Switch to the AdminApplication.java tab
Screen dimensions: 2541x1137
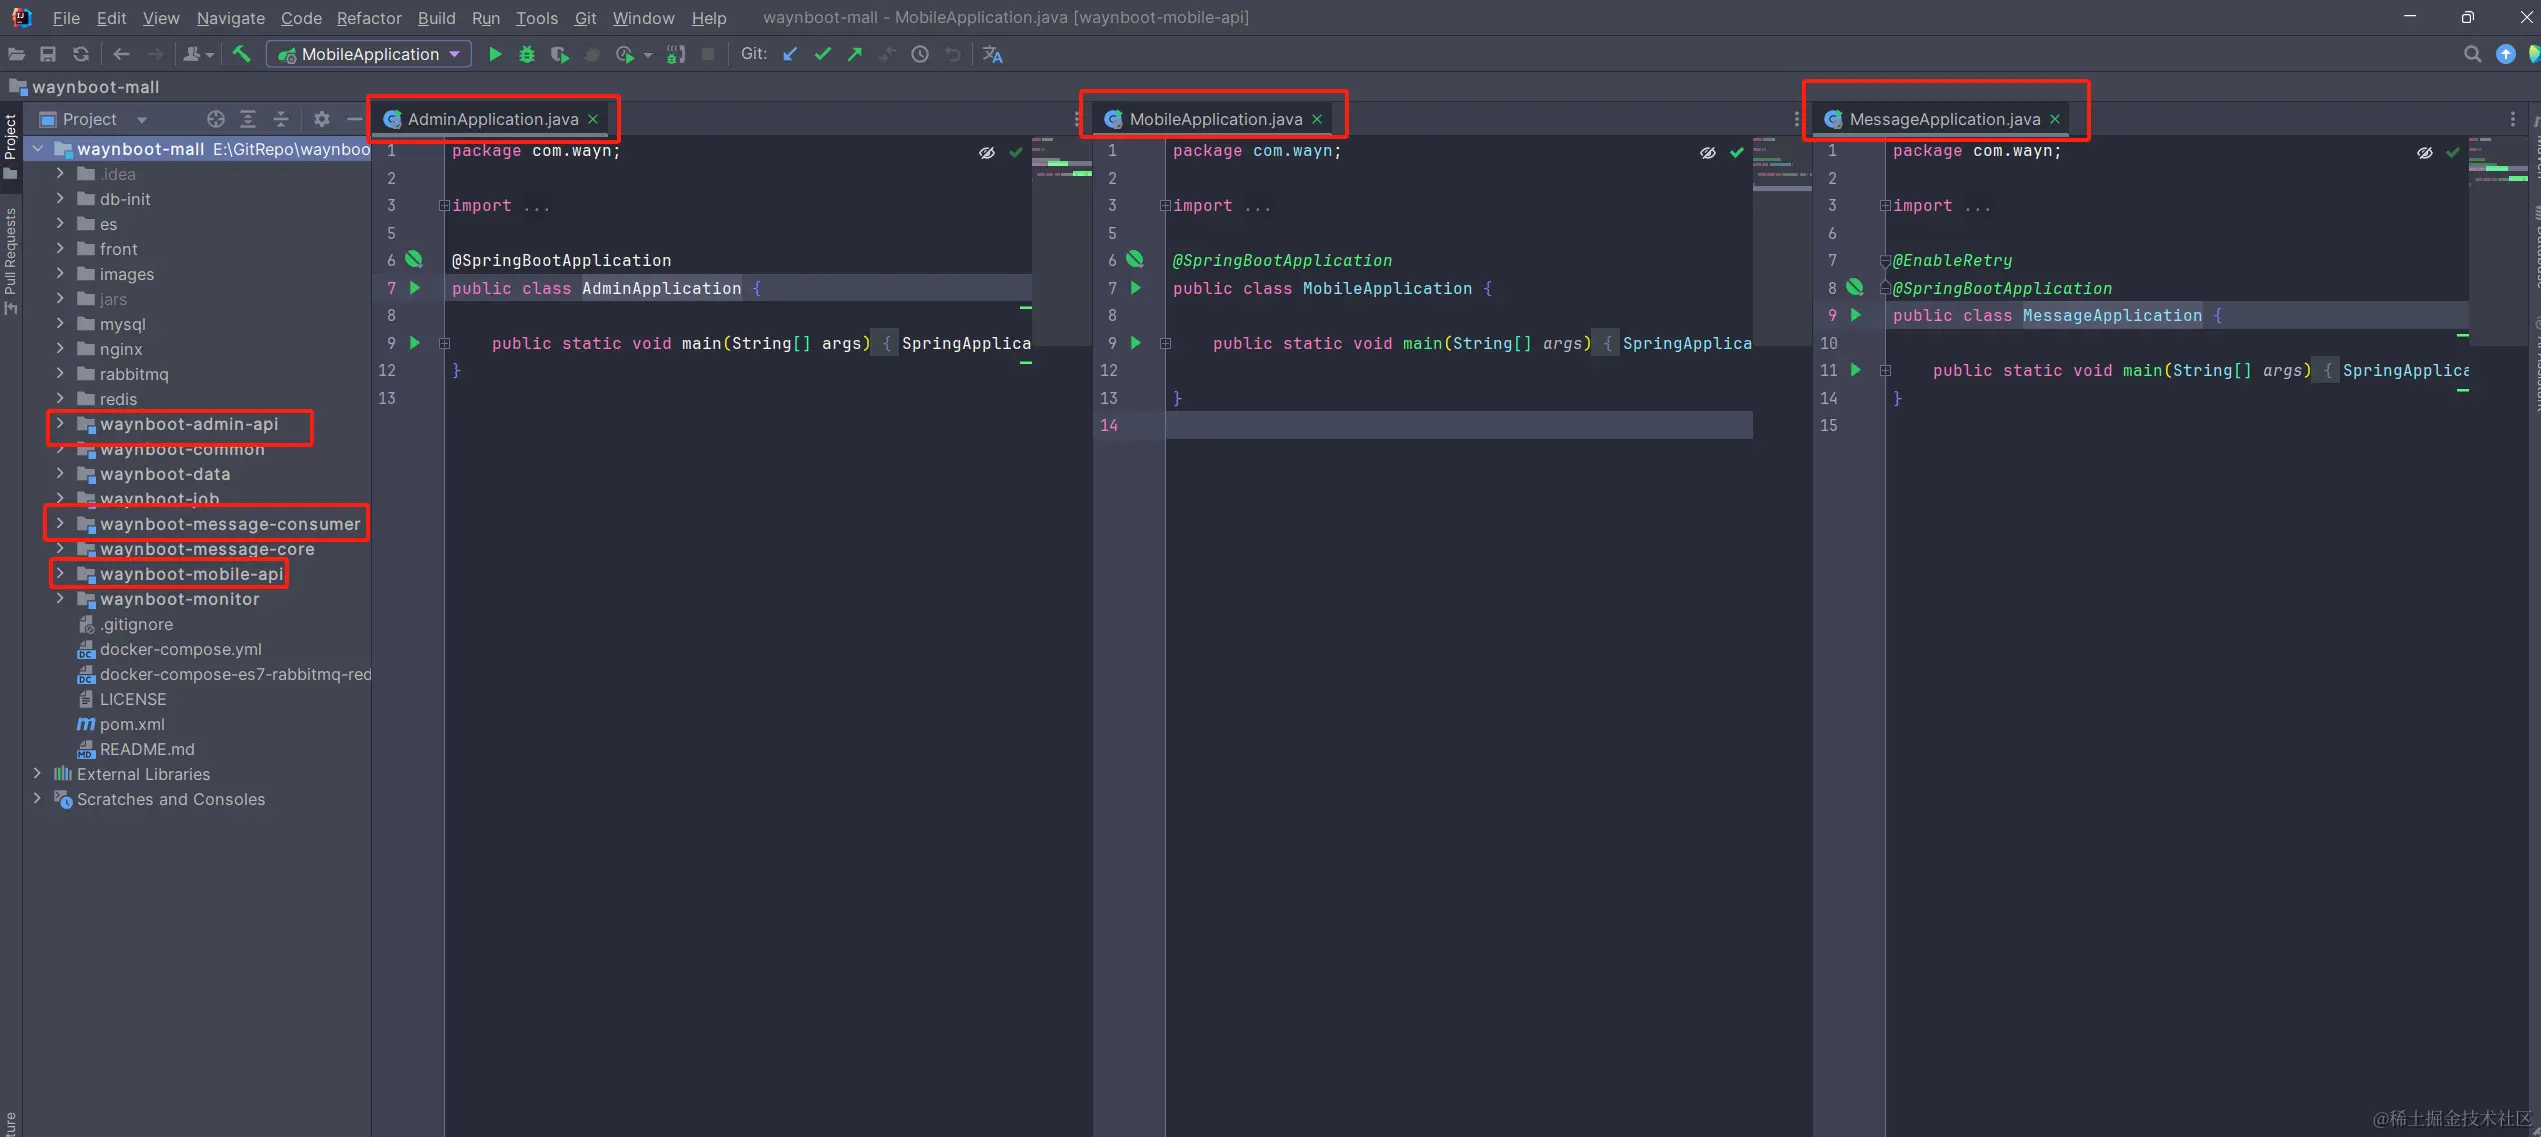click(493, 119)
